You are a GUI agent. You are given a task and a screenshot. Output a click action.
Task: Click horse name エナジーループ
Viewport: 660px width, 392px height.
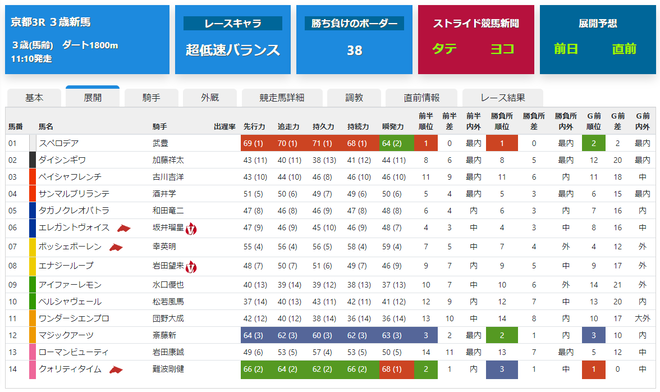coord(66,266)
